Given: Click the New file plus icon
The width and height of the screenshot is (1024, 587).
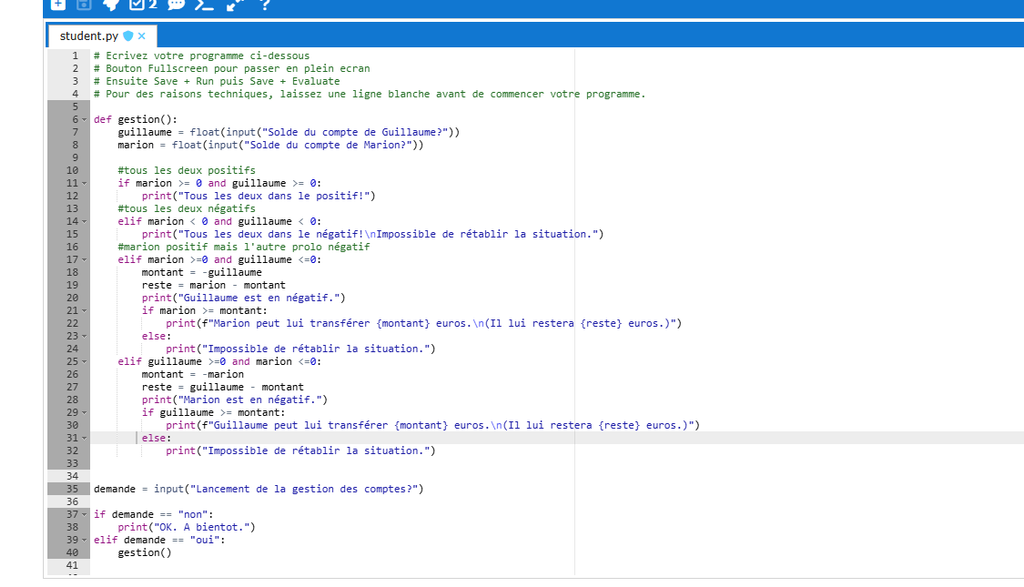Looking at the screenshot, I should coord(57,4).
